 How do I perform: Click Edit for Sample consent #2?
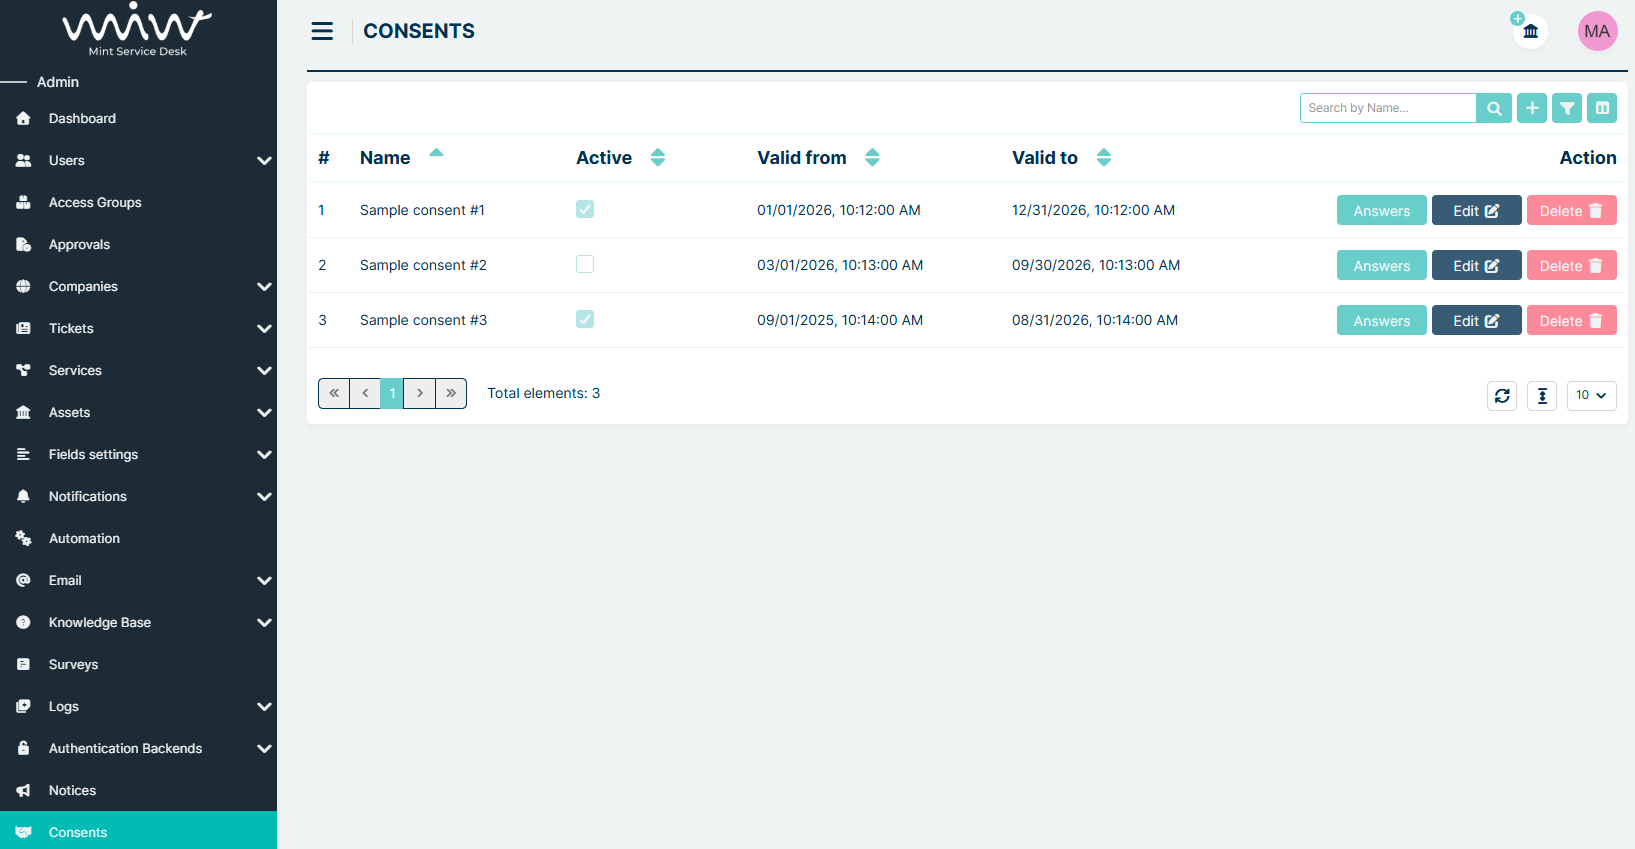tap(1476, 265)
